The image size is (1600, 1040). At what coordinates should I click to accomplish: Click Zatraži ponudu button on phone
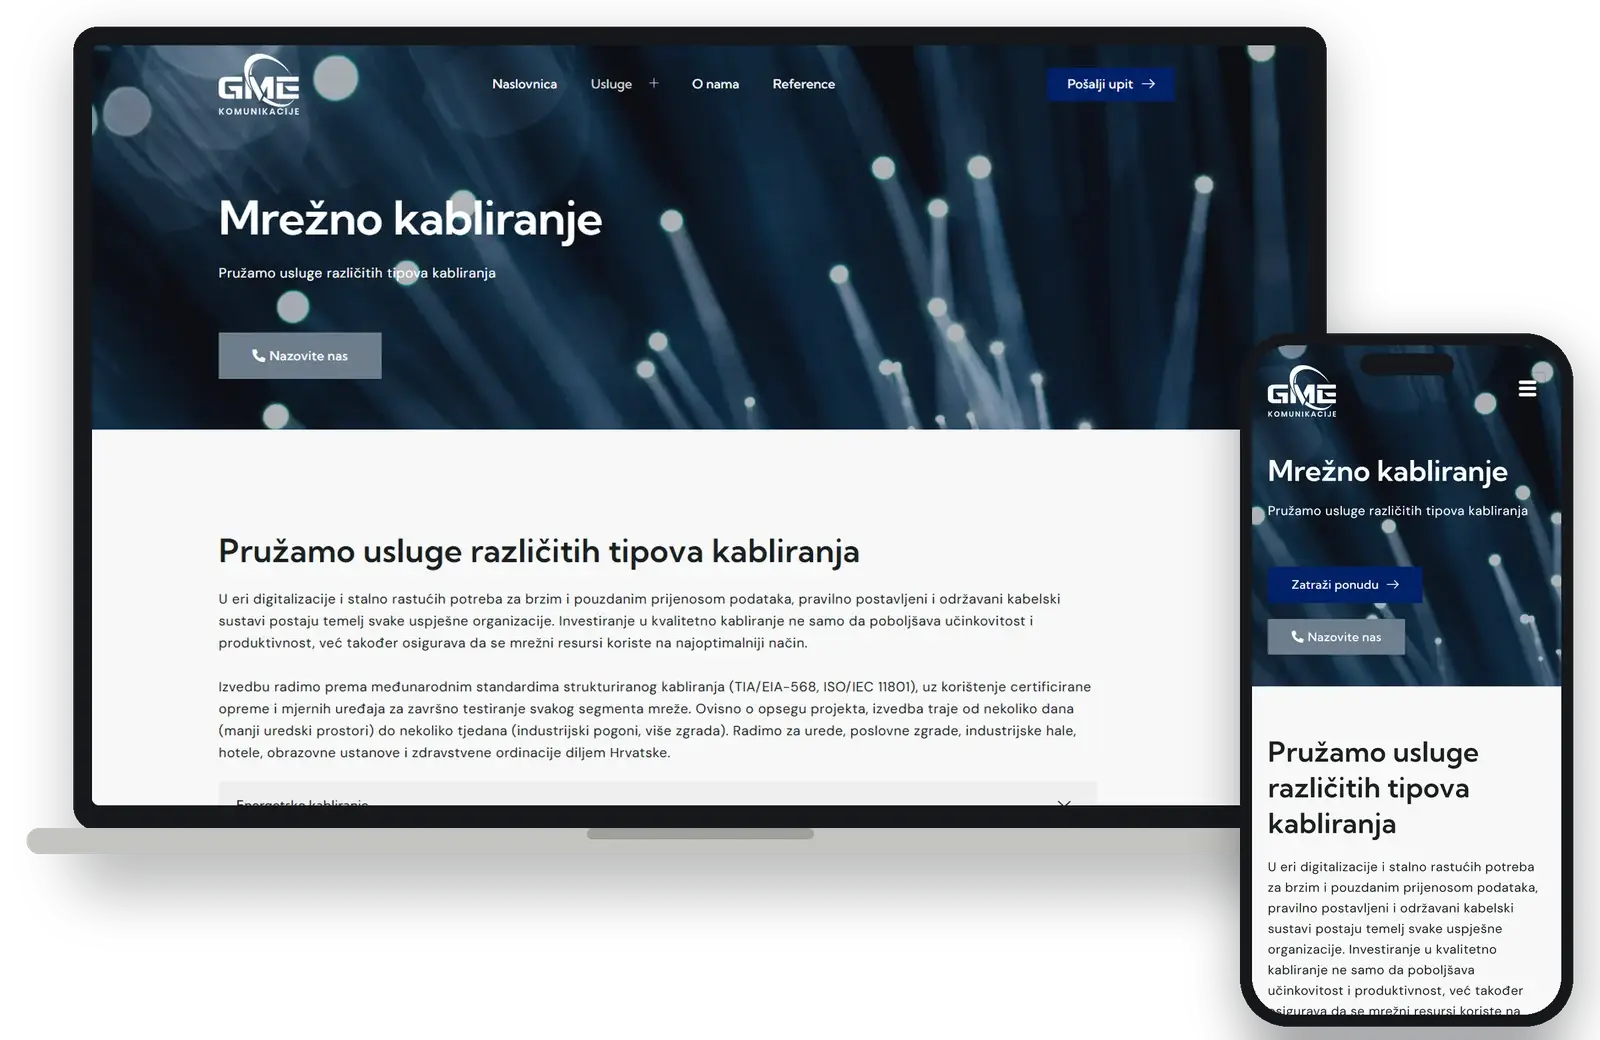[1345, 585]
